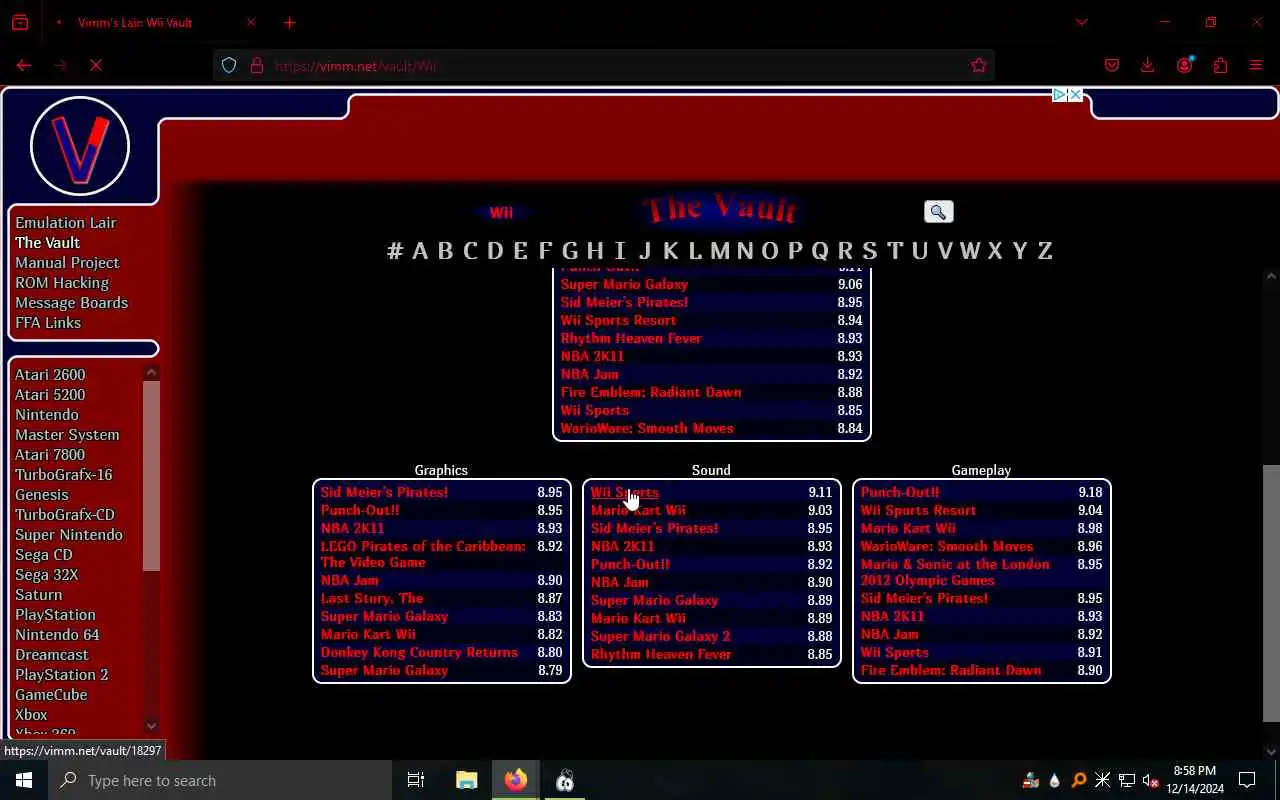The height and width of the screenshot is (800, 1280).
Task: Select Atari 2600 system
Action: pyautogui.click(x=50, y=374)
